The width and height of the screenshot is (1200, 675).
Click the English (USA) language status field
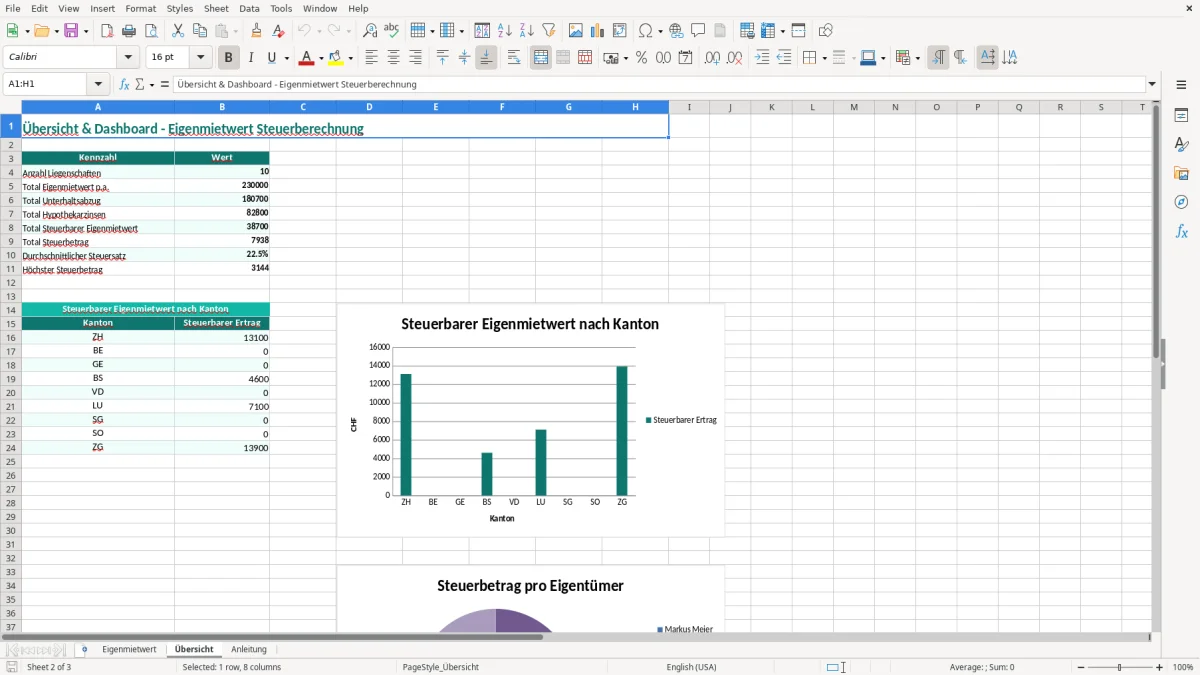click(692, 667)
